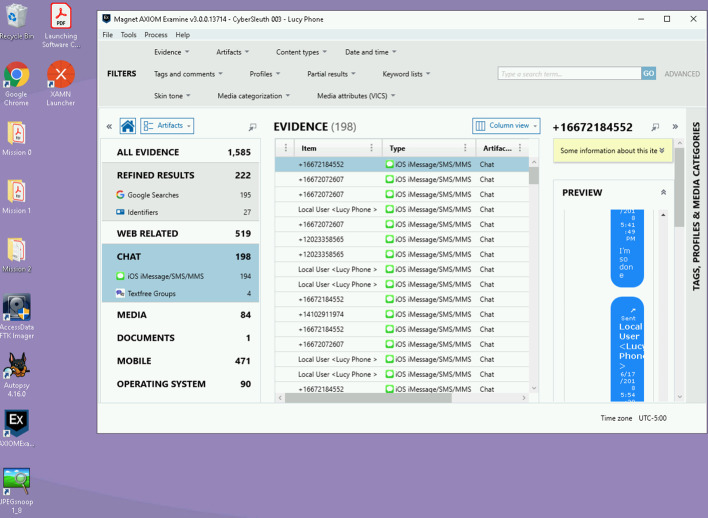Image resolution: width=708 pixels, height=518 pixels.
Task: Expand the Column view dropdown
Action: coord(506,126)
